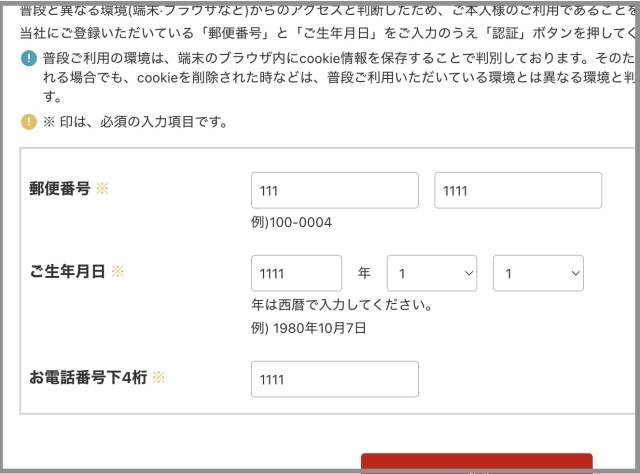Click the yellow exclamation icon beside the required-fields note

click(28, 122)
